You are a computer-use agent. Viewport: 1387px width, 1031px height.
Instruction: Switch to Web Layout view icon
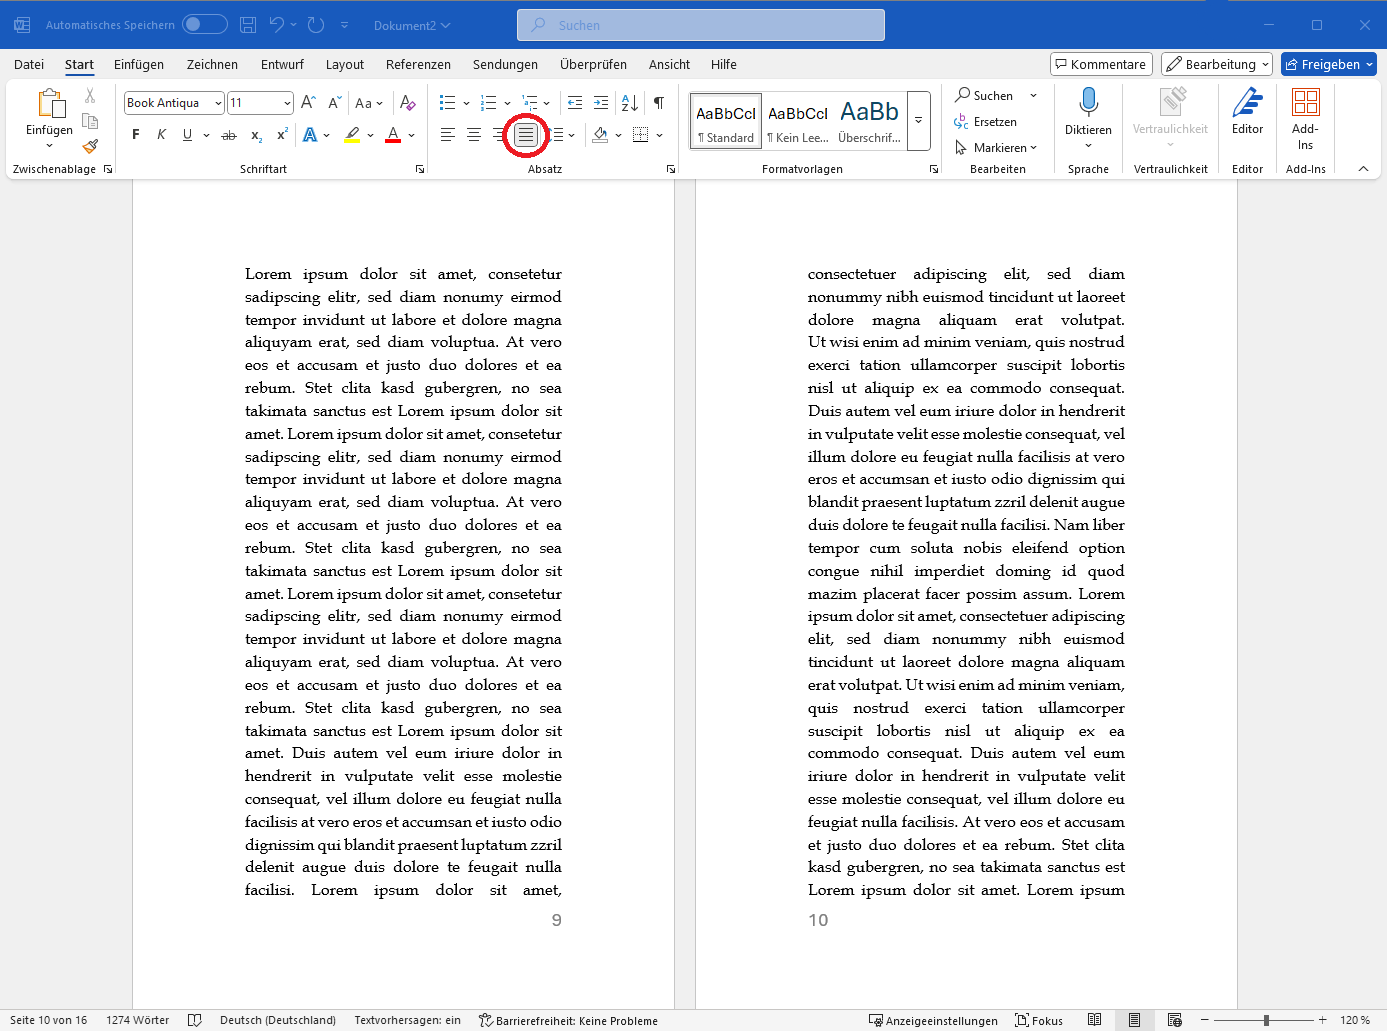1175,1020
